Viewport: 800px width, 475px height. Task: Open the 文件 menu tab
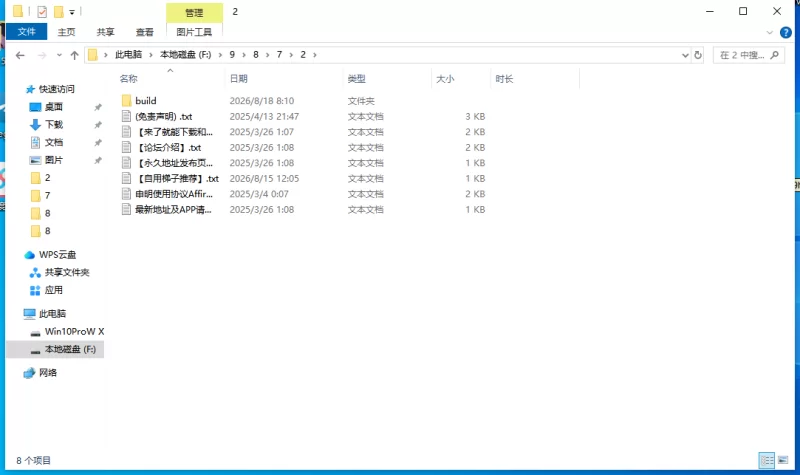pos(27,32)
